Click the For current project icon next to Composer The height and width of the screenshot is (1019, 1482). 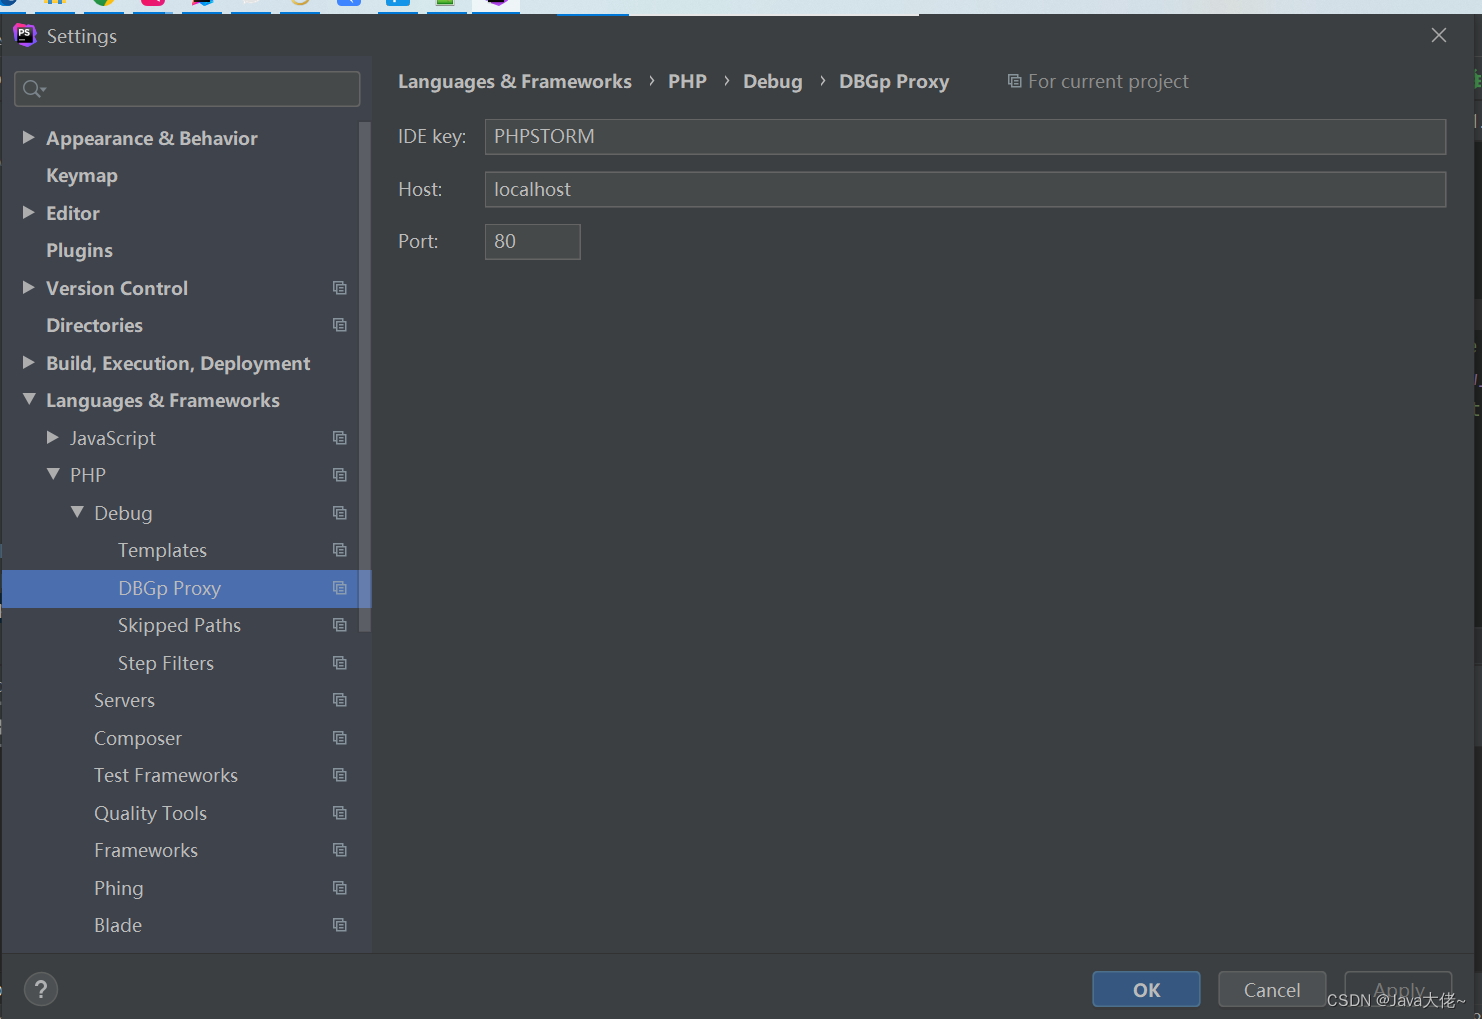pyautogui.click(x=340, y=738)
